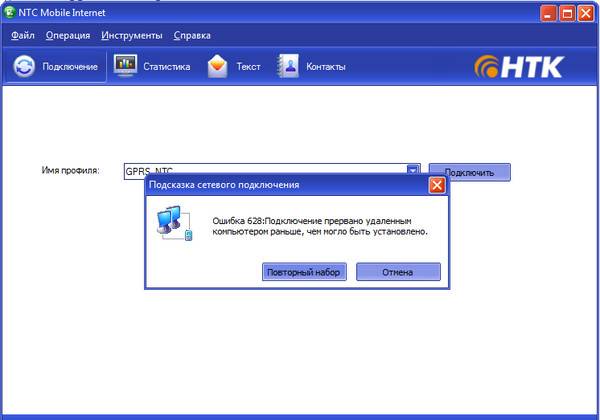
Task: Click the Статистика monitor icon
Action: pos(125,65)
